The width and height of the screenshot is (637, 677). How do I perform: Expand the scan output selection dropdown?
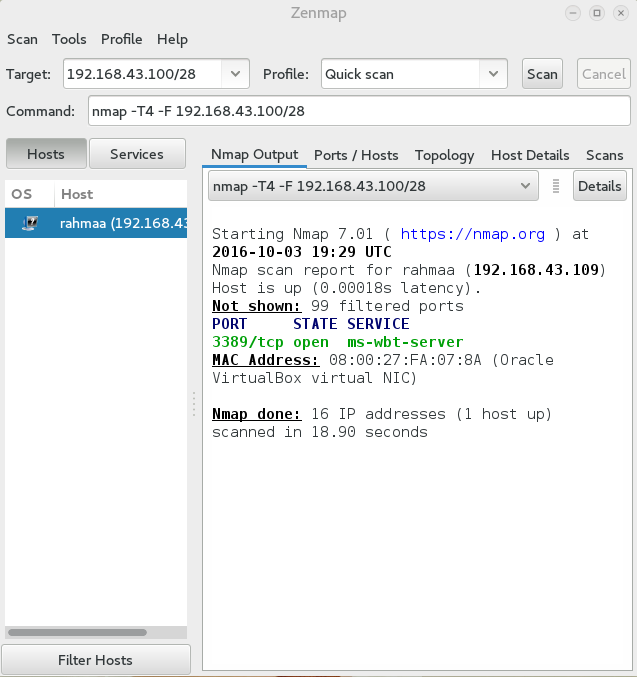coord(373,186)
